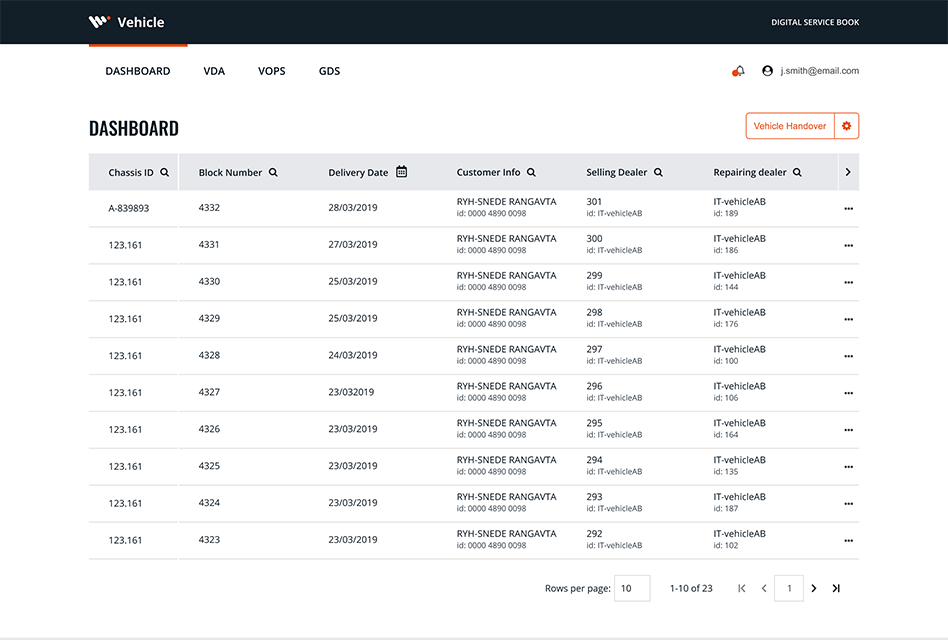Open the GDS section
948x640 pixels.
tap(329, 71)
